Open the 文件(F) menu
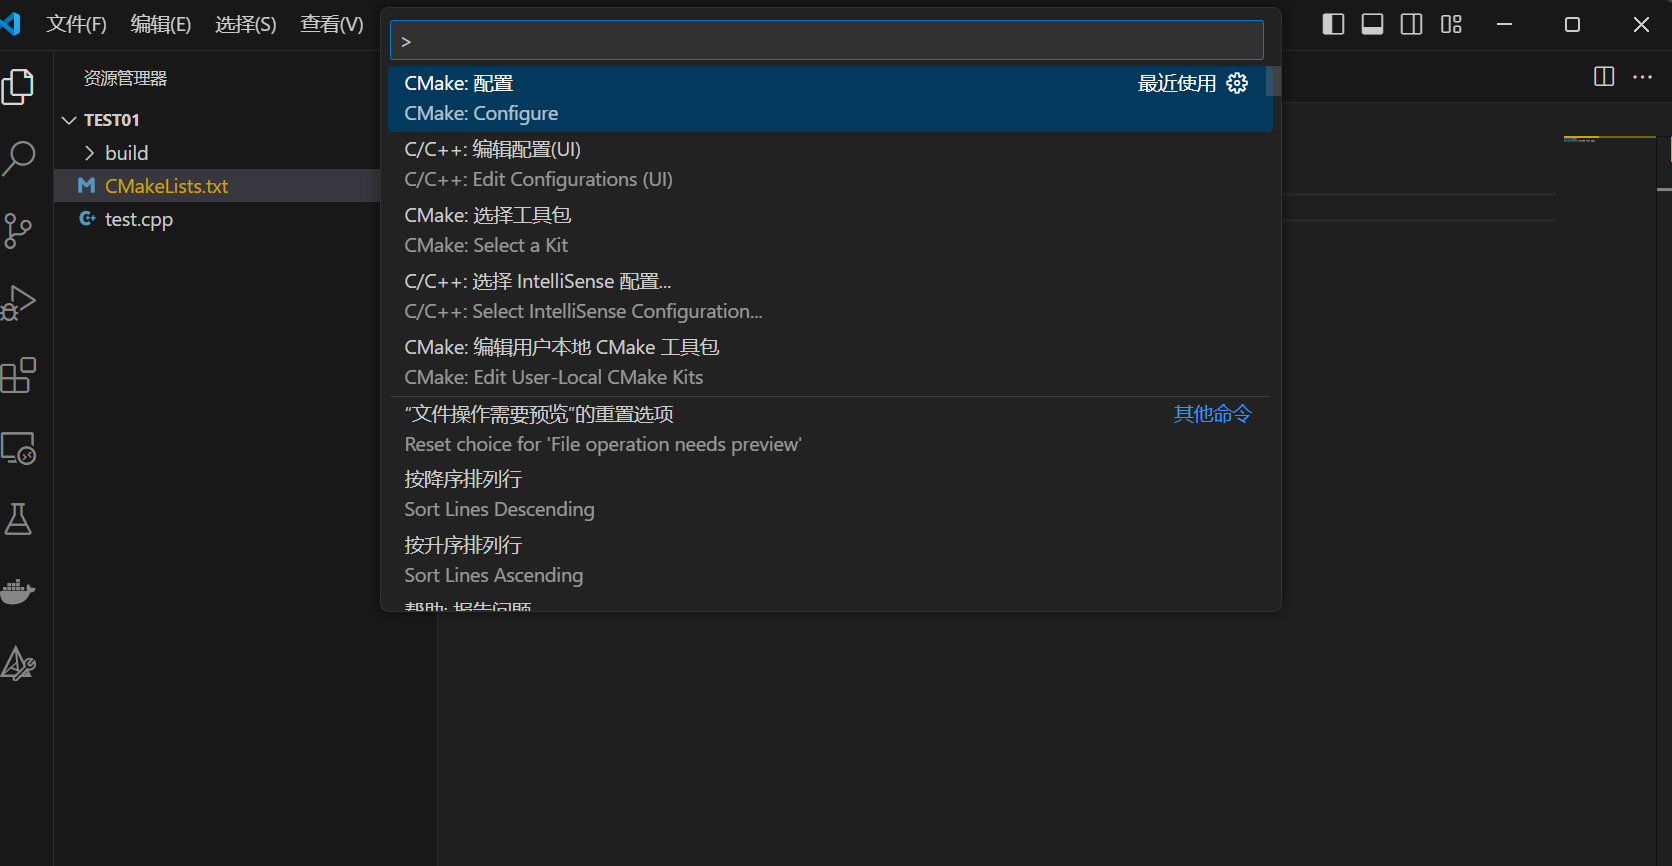The height and width of the screenshot is (866, 1672). pos(76,24)
